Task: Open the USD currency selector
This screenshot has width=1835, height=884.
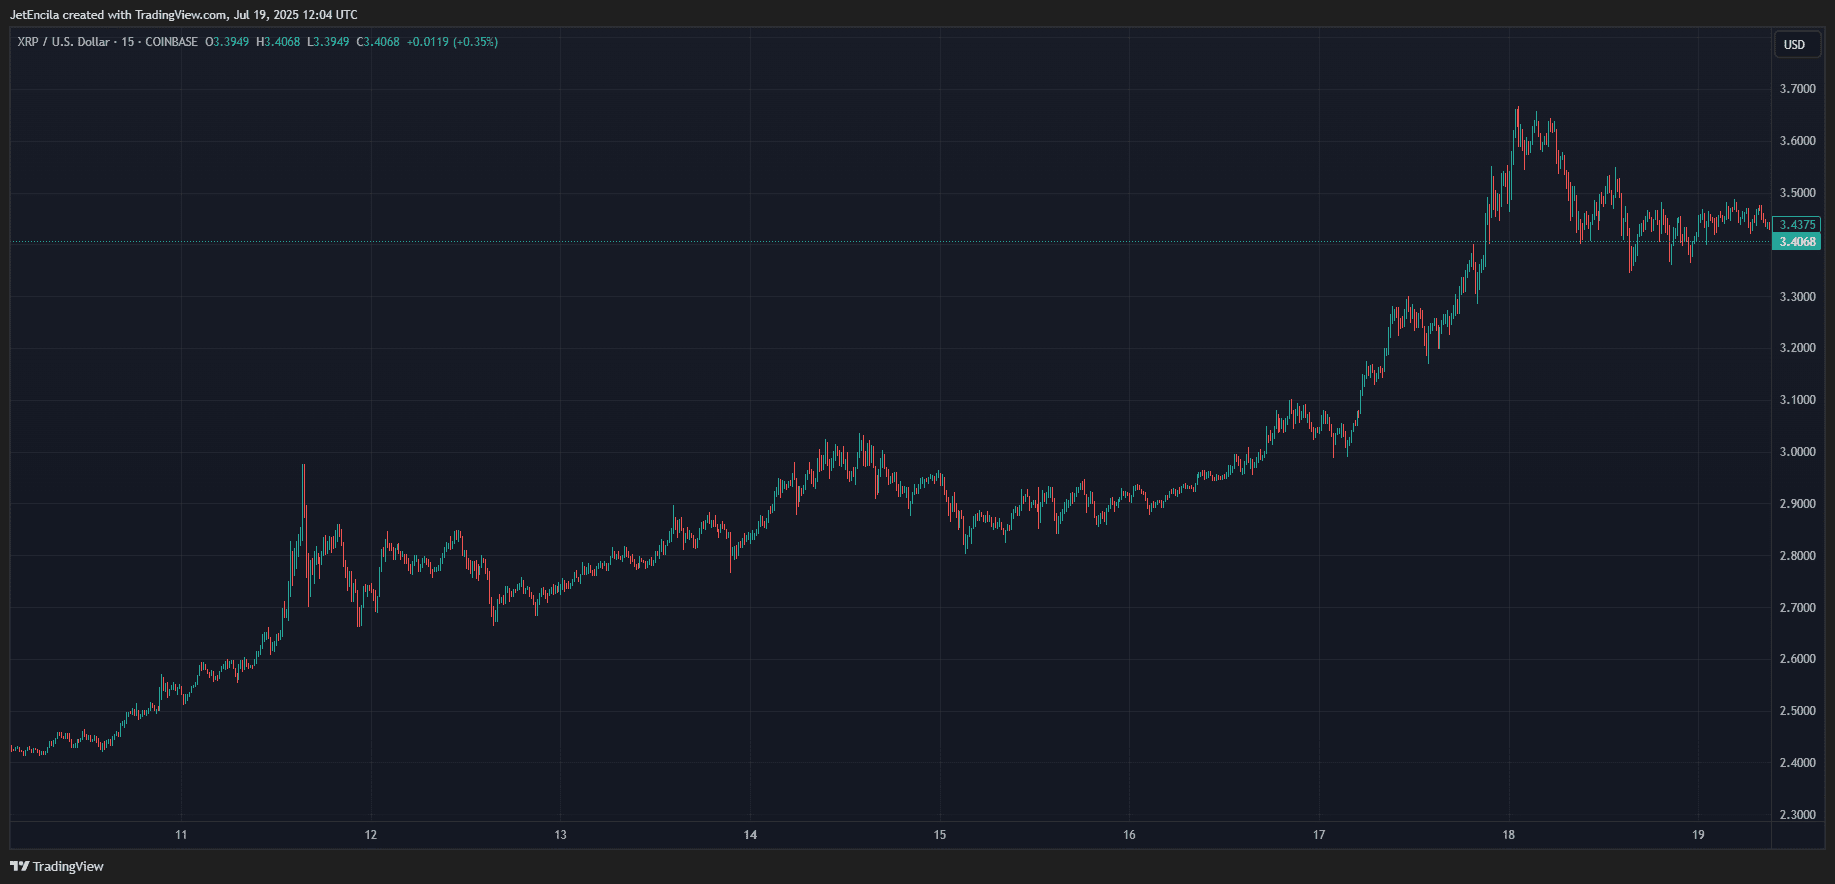Action: click(1795, 44)
